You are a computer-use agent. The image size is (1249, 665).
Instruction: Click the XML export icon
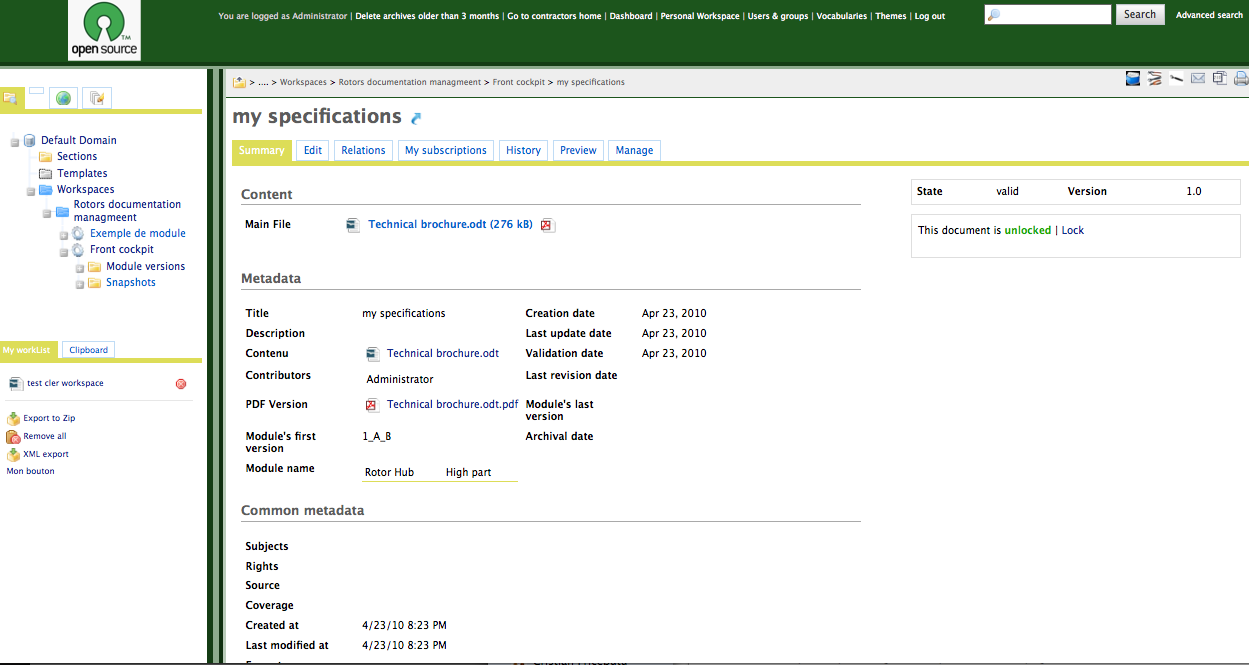click(x=13, y=454)
